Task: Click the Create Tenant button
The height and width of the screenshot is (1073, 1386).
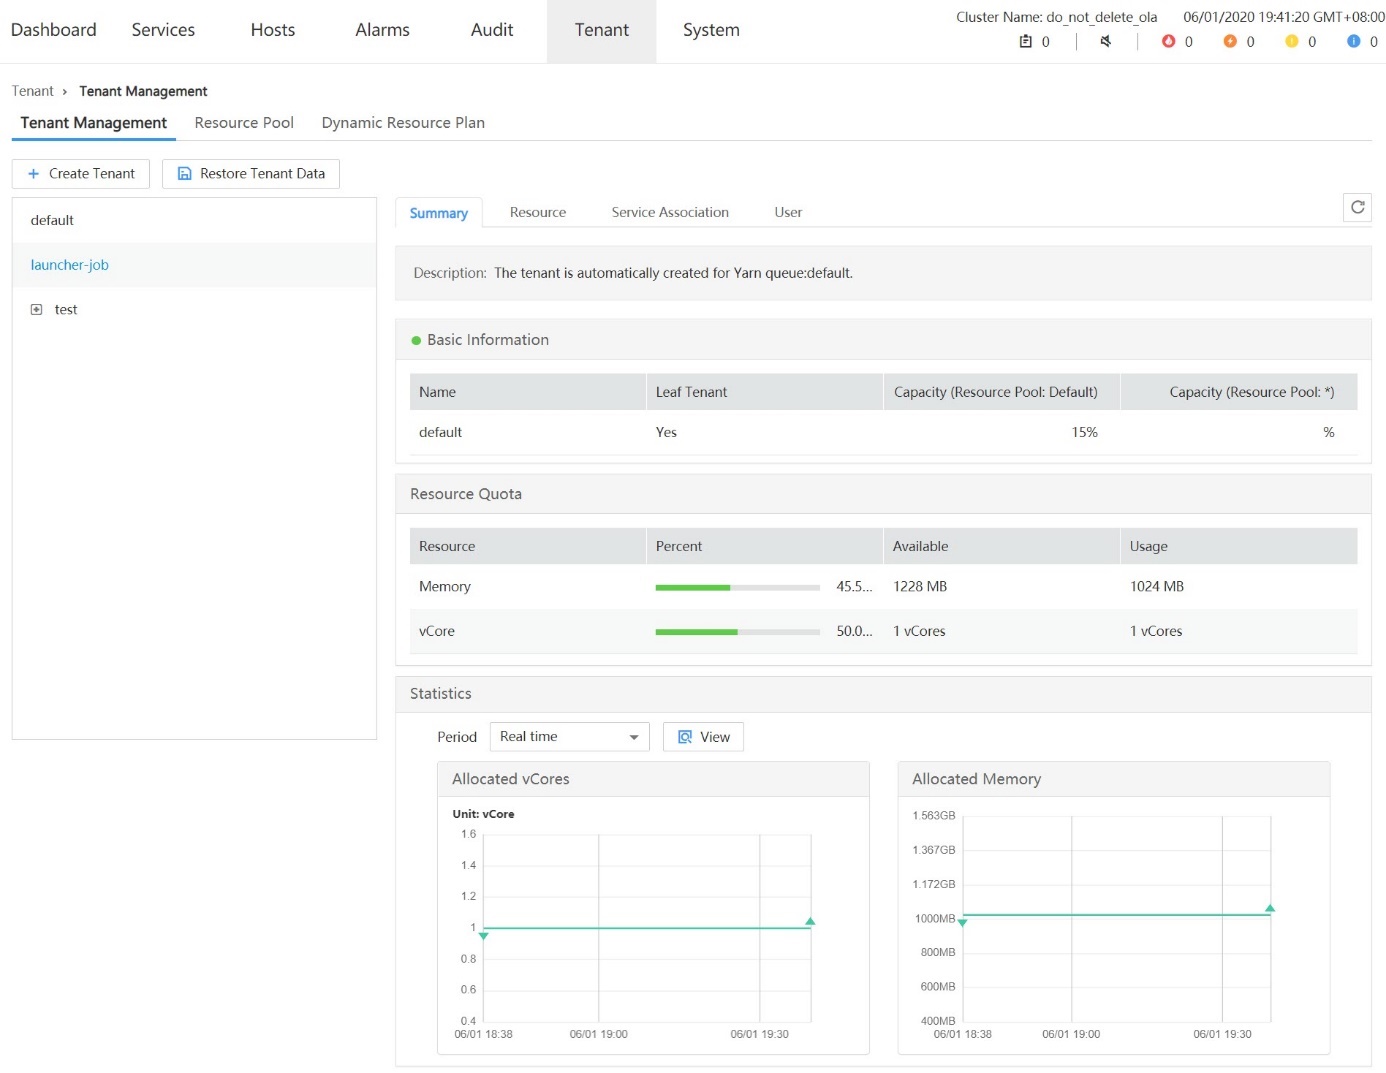Action: 81,174
